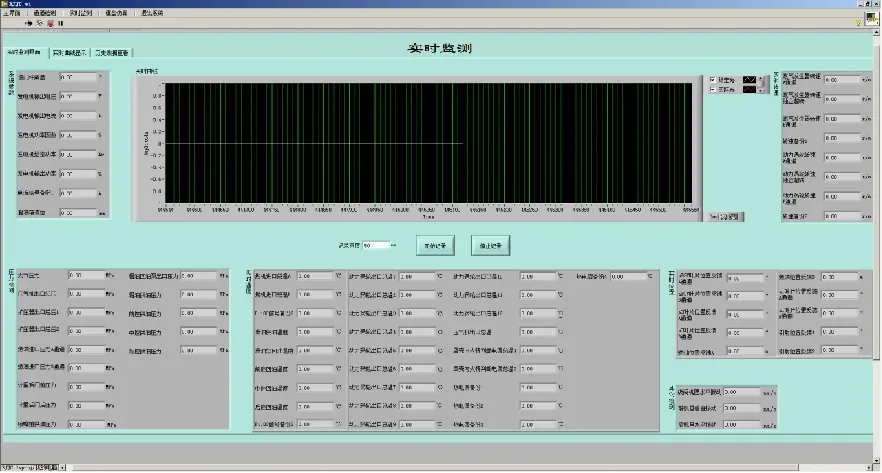Image resolution: width=882 pixels, height=473 pixels.
Task: Select the cursor tool in the graph palette
Action: point(714,216)
